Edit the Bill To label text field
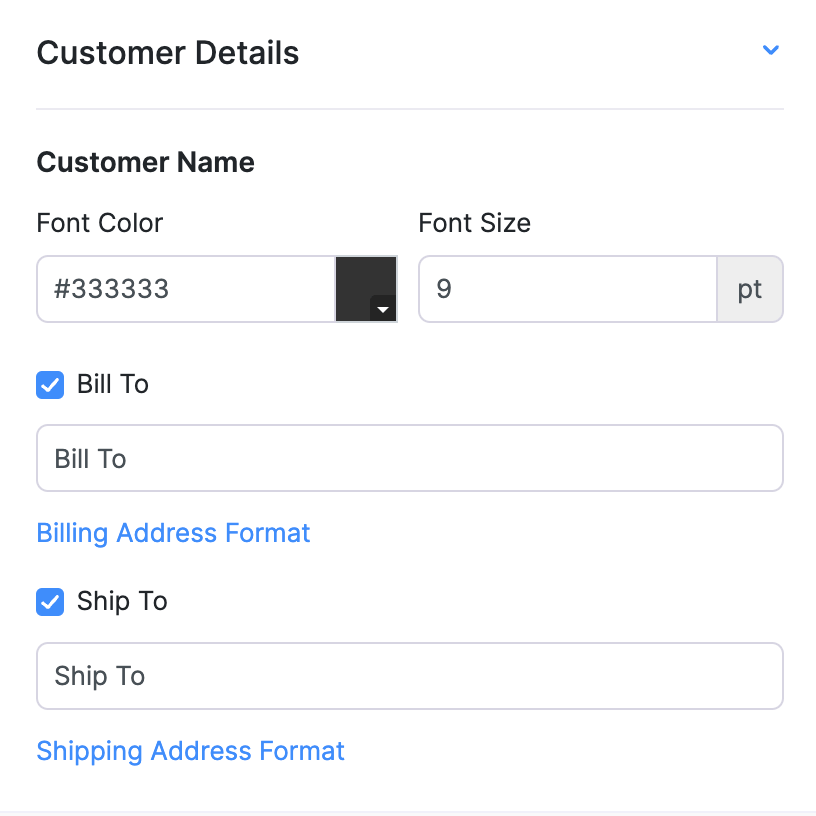Viewport: 816px width, 816px height. click(409, 458)
